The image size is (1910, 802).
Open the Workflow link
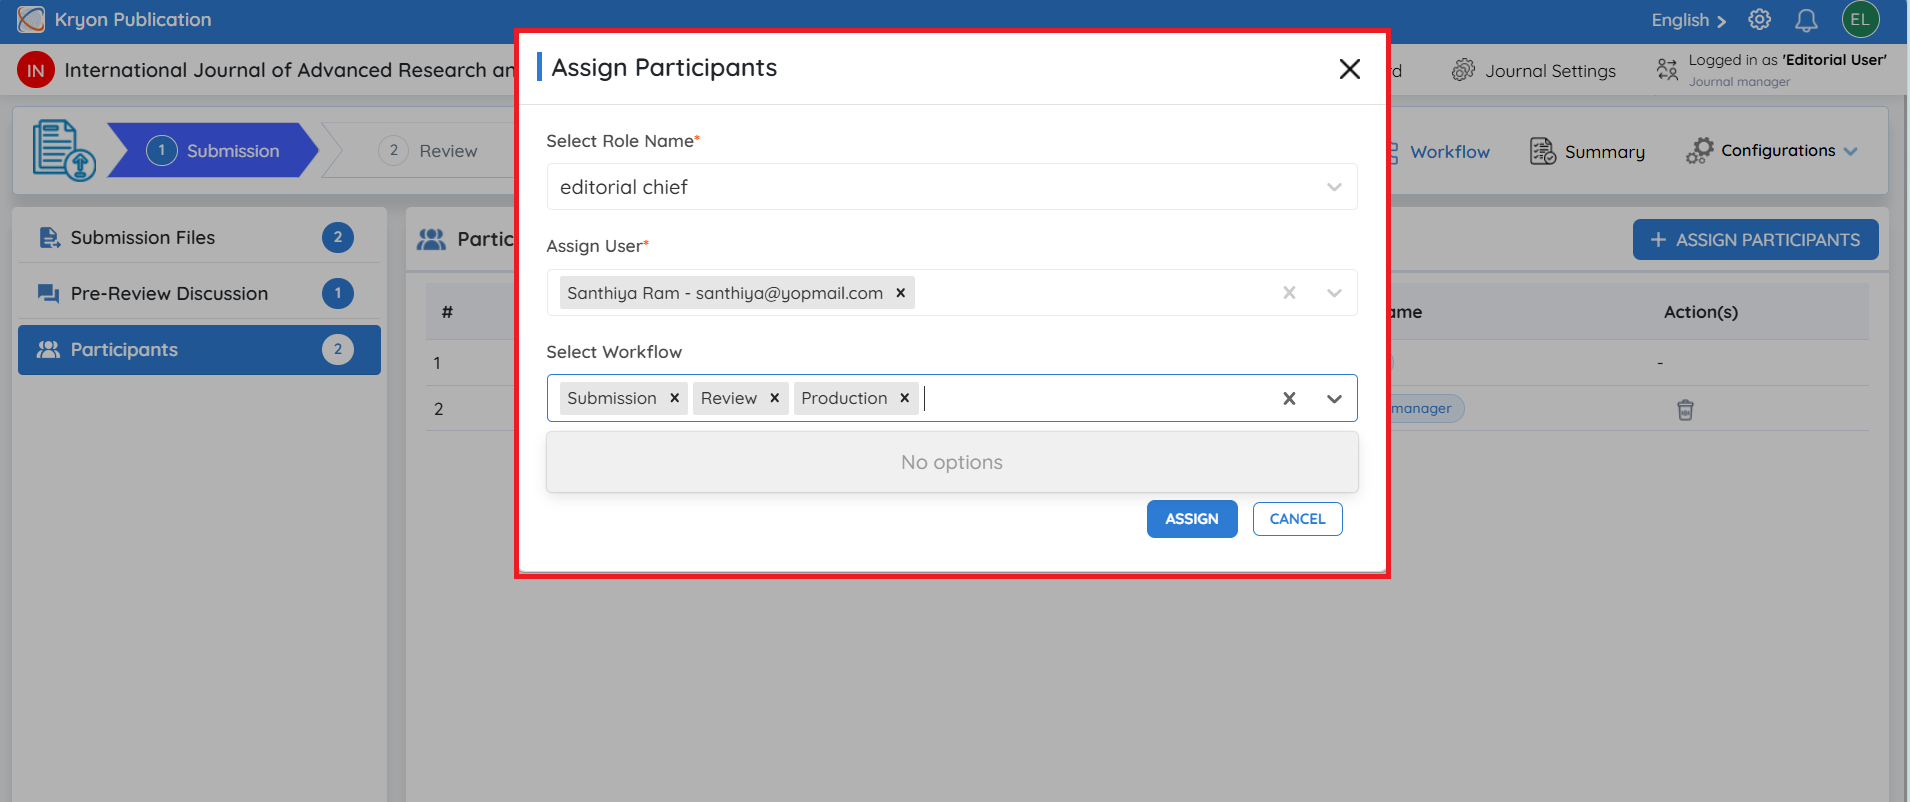click(1449, 152)
